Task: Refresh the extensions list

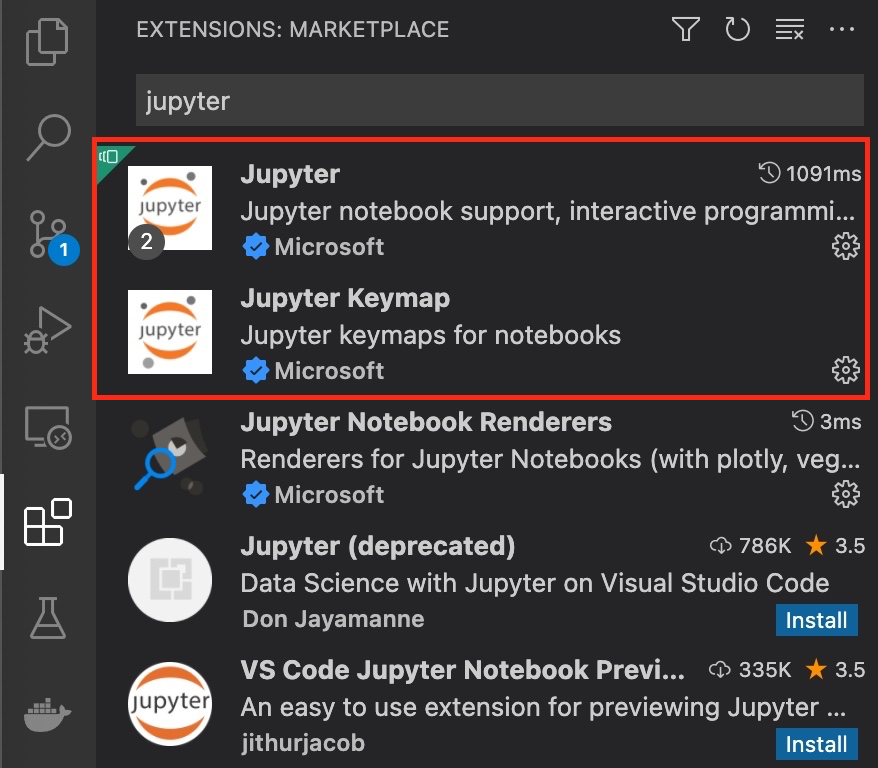Action: pyautogui.click(x=738, y=30)
